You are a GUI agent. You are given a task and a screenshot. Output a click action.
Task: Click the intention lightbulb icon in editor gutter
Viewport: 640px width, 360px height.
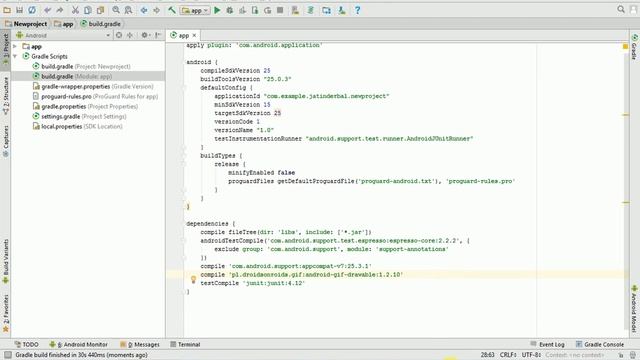tap(193, 280)
